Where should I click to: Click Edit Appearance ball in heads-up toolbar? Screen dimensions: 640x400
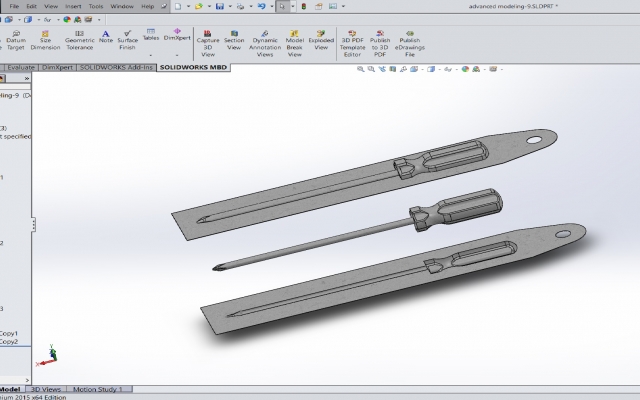click(x=465, y=69)
